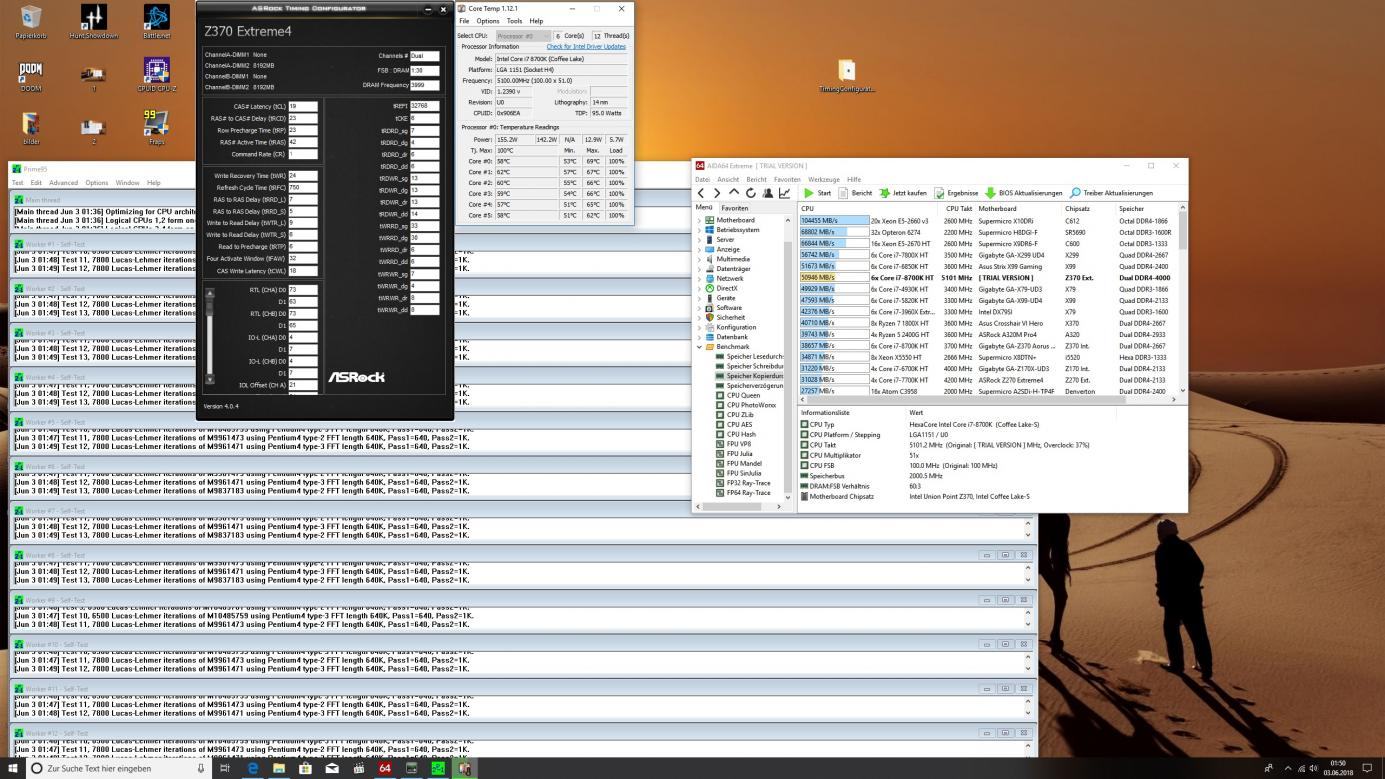Refresh the AIDA64 page
1385x779 pixels.
point(750,193)
